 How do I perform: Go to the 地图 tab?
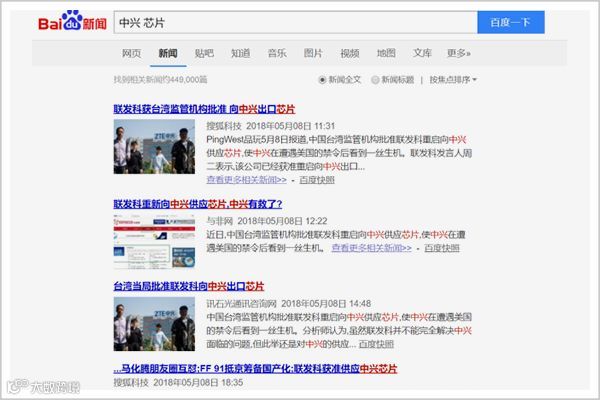point(386,53)
